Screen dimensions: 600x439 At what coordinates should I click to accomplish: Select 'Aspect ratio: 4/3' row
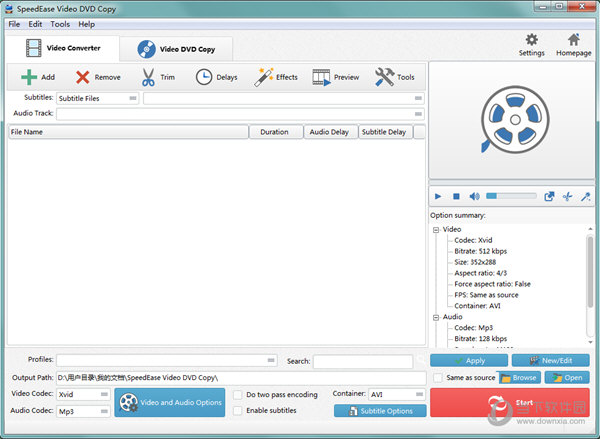tap(481, 273)
